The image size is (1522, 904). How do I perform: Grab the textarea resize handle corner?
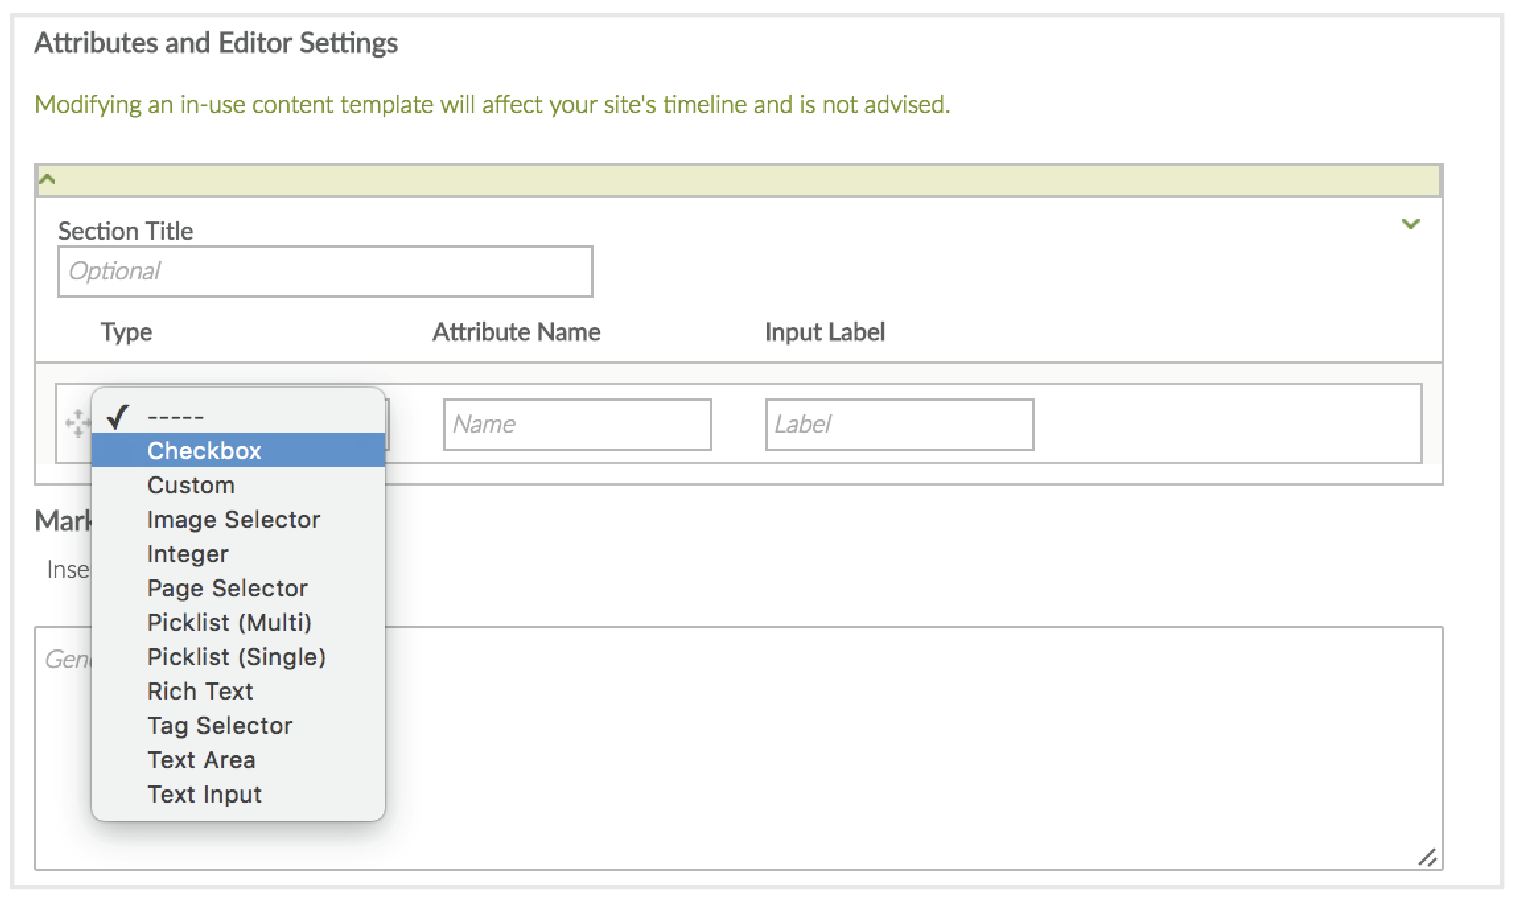point(1428,857)
